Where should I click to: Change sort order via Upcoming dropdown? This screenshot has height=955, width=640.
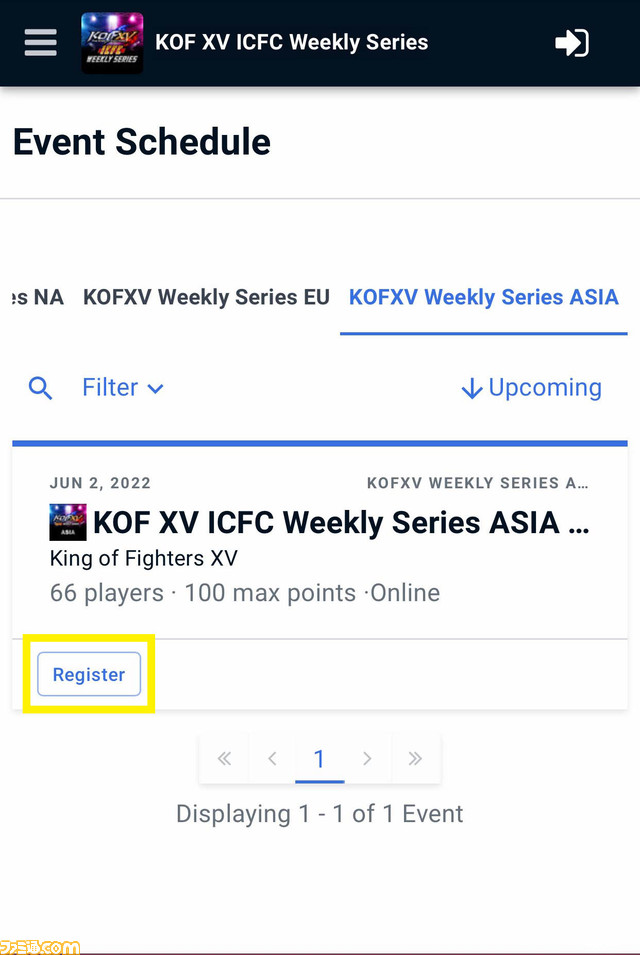pos(545,387)
